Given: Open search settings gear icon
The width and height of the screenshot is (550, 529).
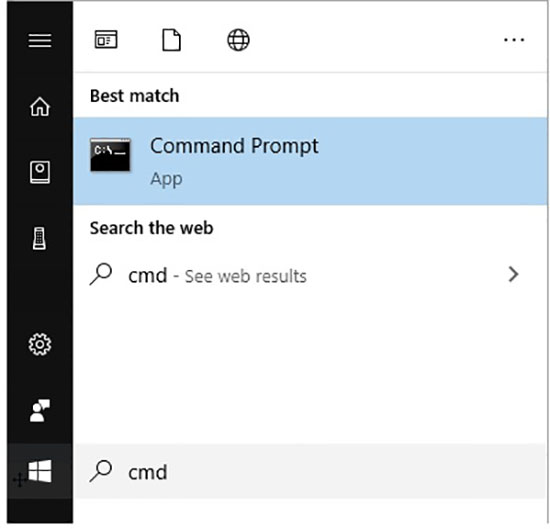Looking at the screenshot, I should coord(40,344).
